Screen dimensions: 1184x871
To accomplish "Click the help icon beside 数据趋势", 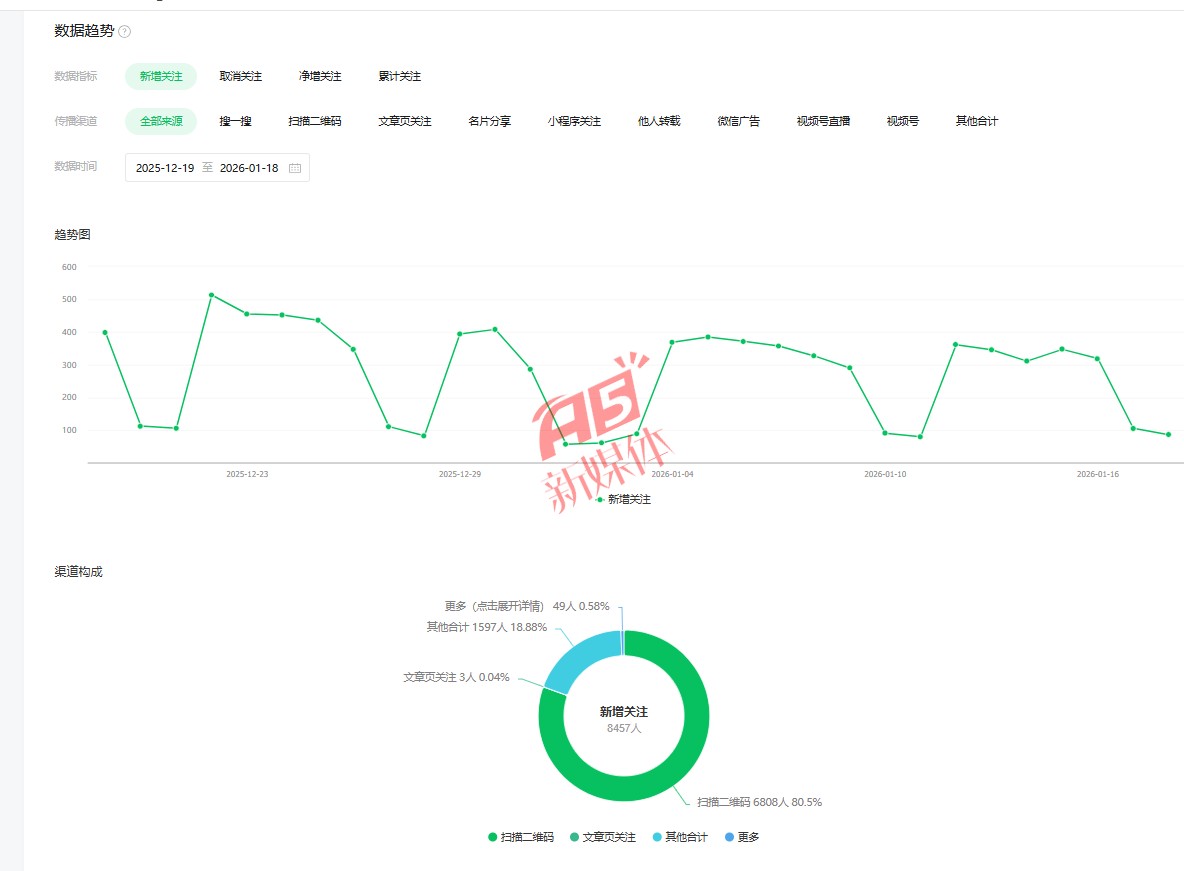I will point(125,32).
